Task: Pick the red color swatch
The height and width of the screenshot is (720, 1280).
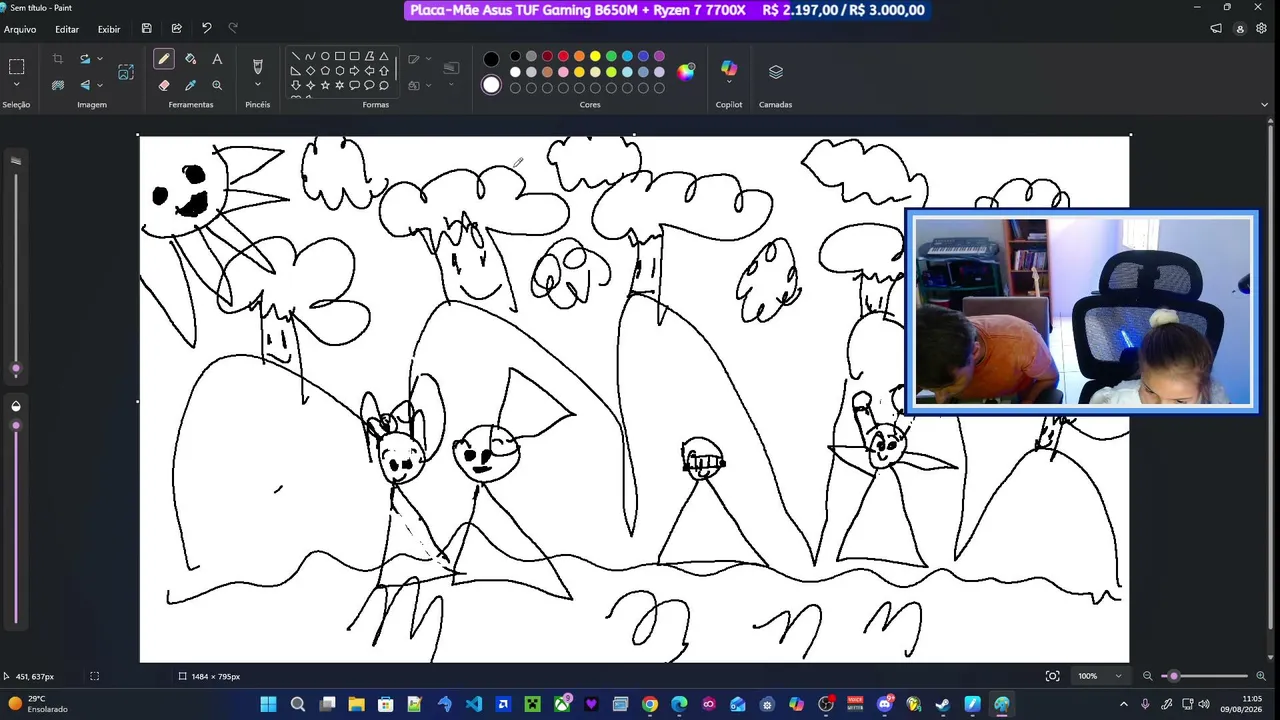Action: click(x=563, y=56)
